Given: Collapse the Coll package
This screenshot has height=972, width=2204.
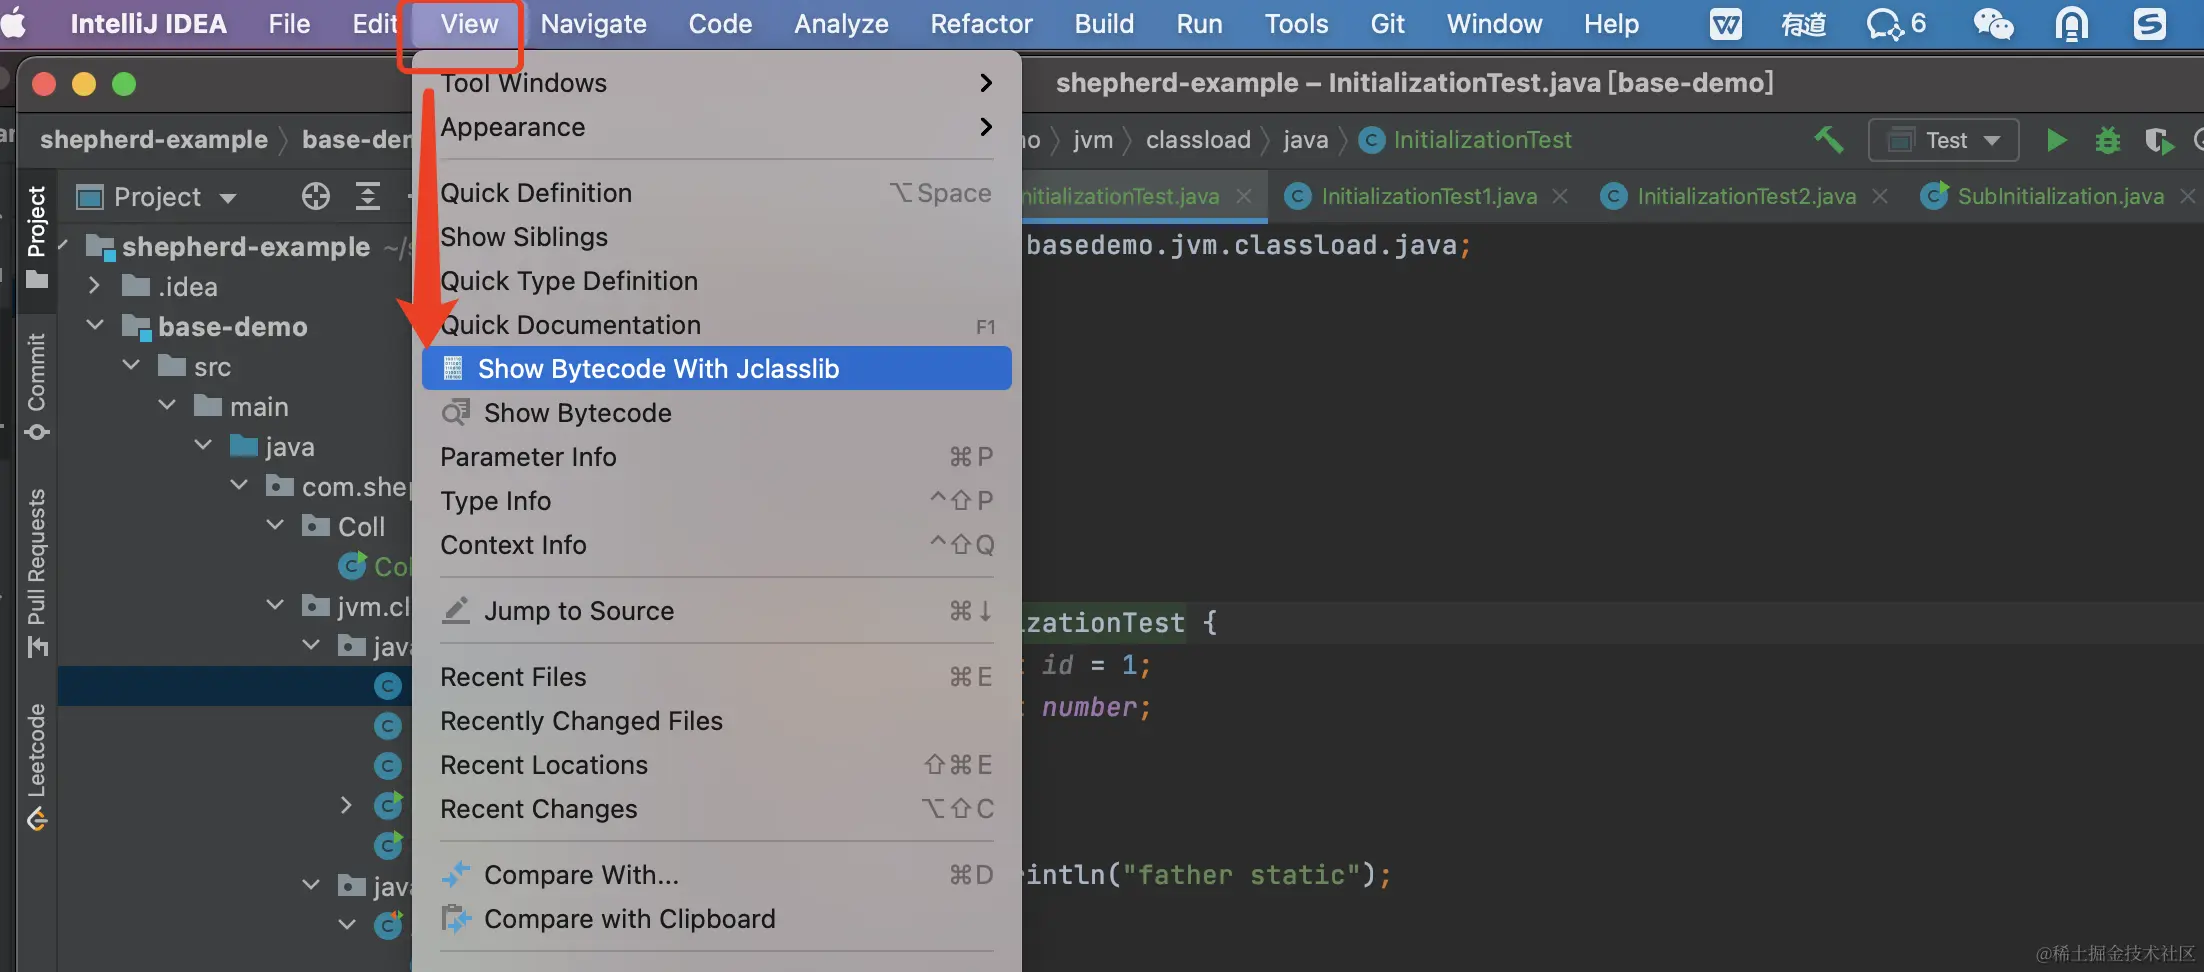Looking at the screenshot, I should (275, 526).
